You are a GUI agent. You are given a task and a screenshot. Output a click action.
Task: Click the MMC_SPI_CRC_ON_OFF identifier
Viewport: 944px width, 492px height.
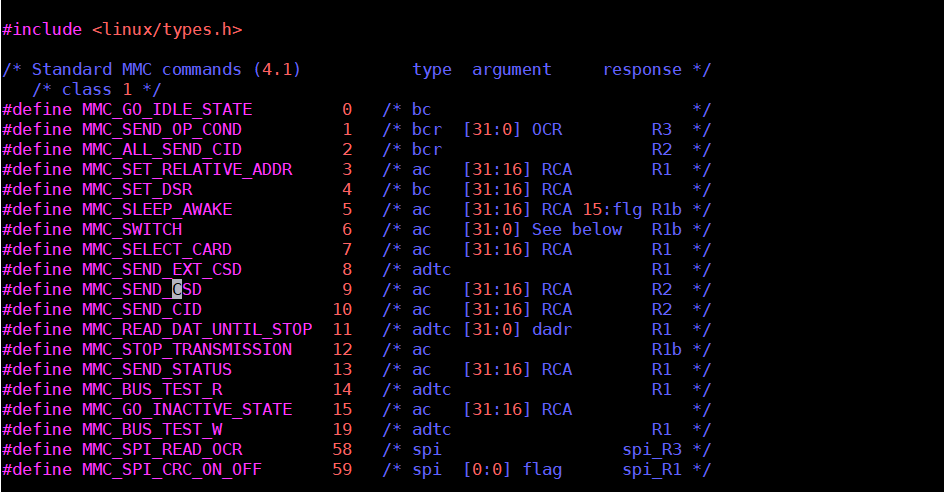click(171, 469)
